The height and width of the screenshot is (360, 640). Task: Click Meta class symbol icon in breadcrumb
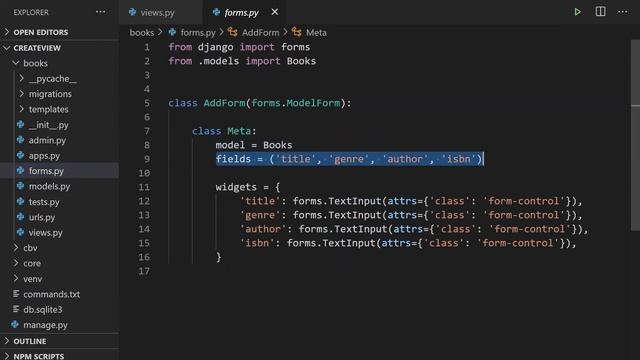297,32
